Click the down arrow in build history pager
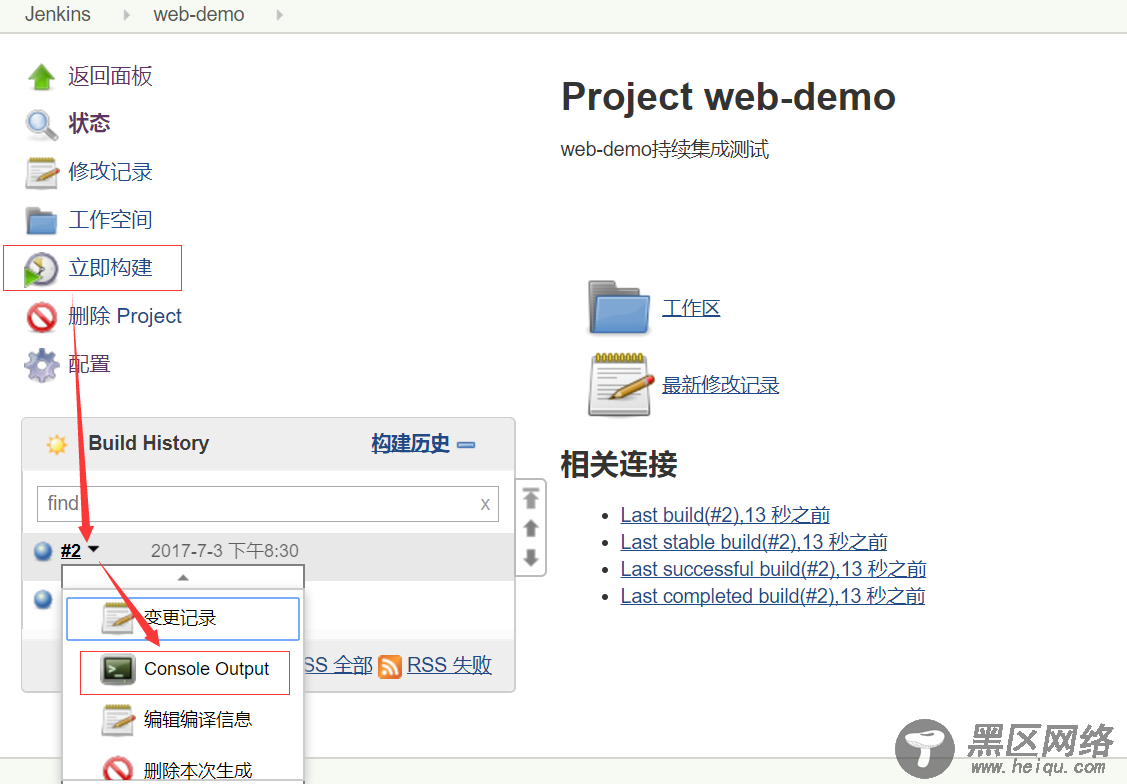 click(531, 557)
